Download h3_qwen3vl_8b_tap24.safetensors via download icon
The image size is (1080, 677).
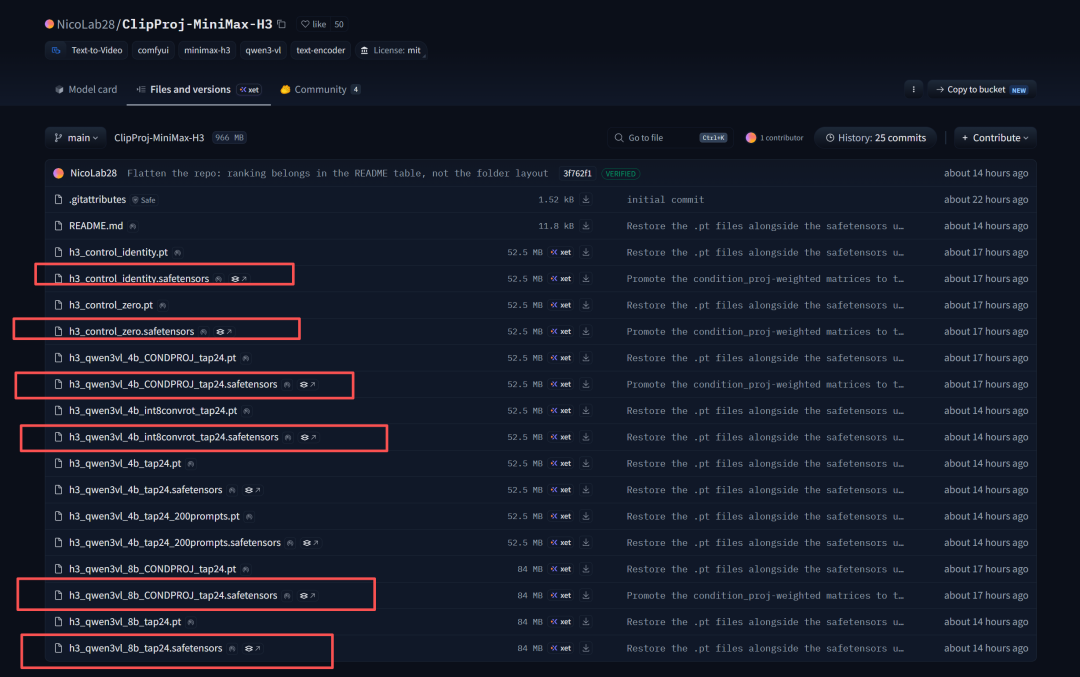tap(586, 648)
